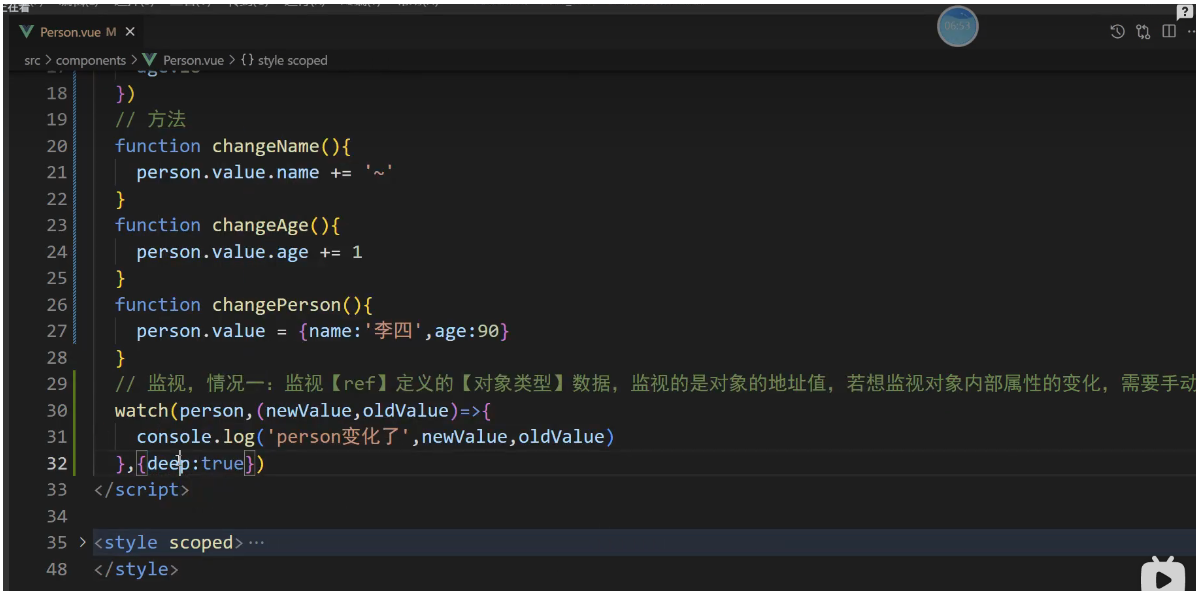The width and height of the screenshot is (1196, 594).
Task: Split the editor to the right
Action: (x=1169, y=31)
